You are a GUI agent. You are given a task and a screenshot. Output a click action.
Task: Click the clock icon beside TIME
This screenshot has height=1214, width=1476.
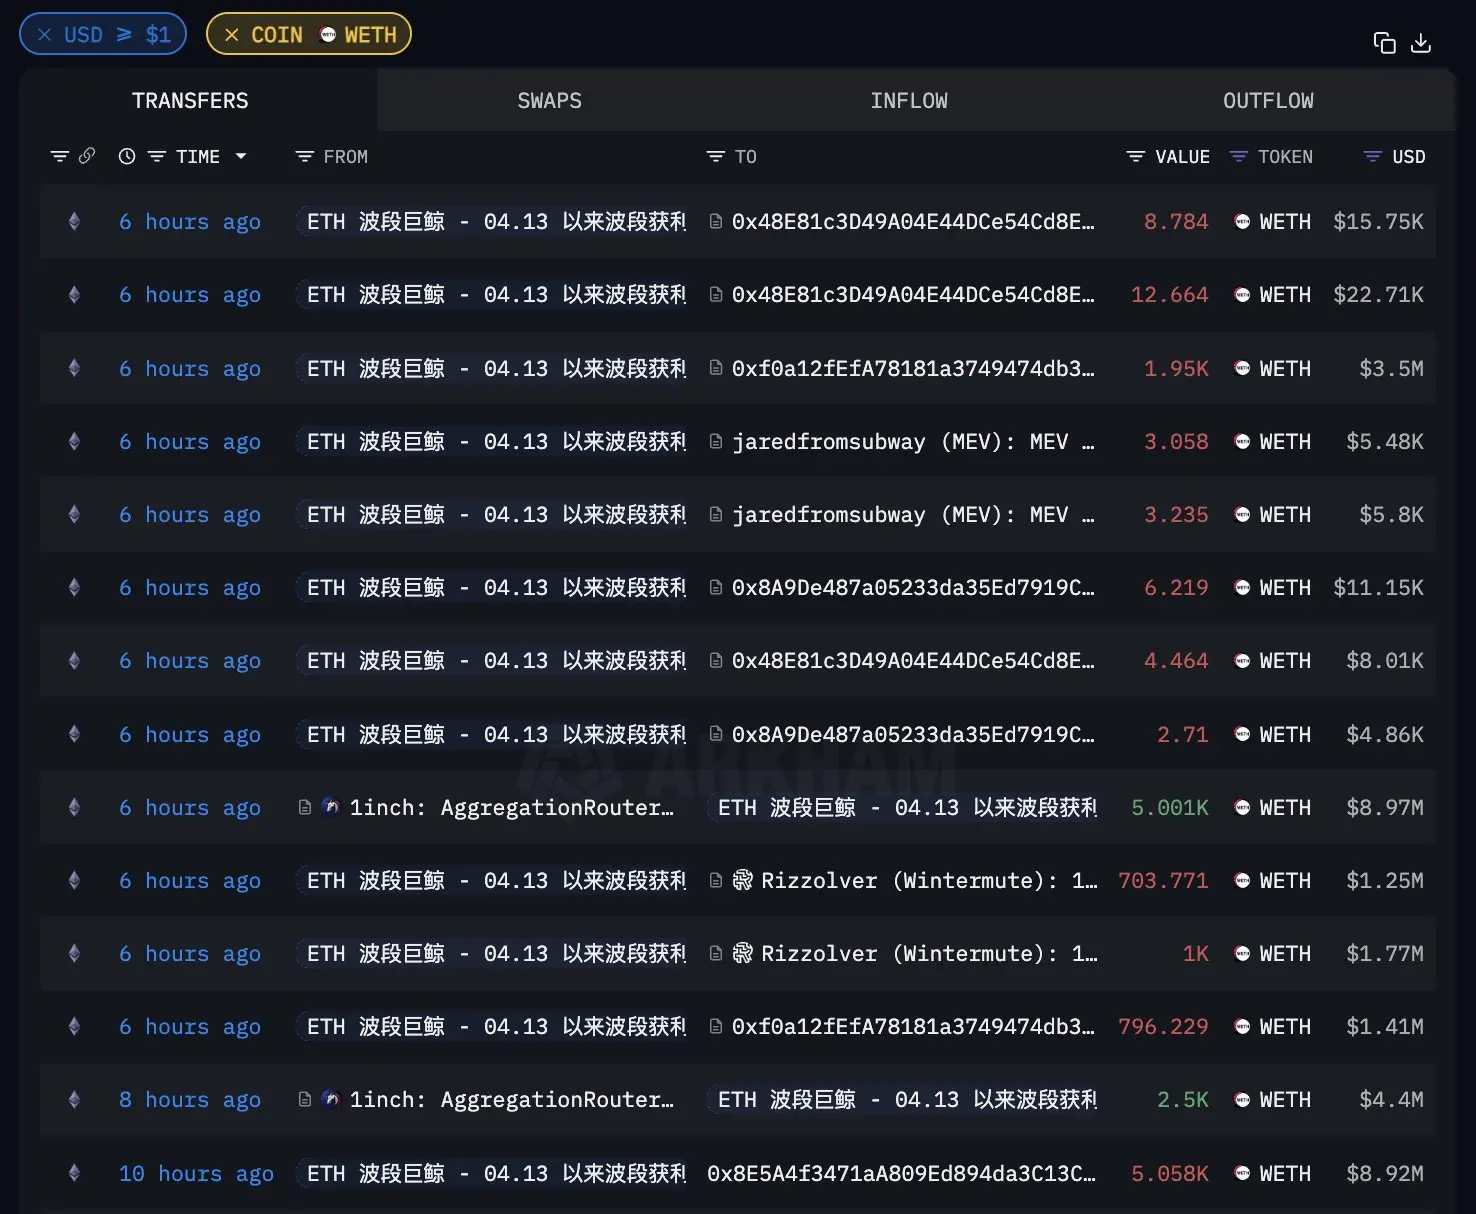coord(127,156)
